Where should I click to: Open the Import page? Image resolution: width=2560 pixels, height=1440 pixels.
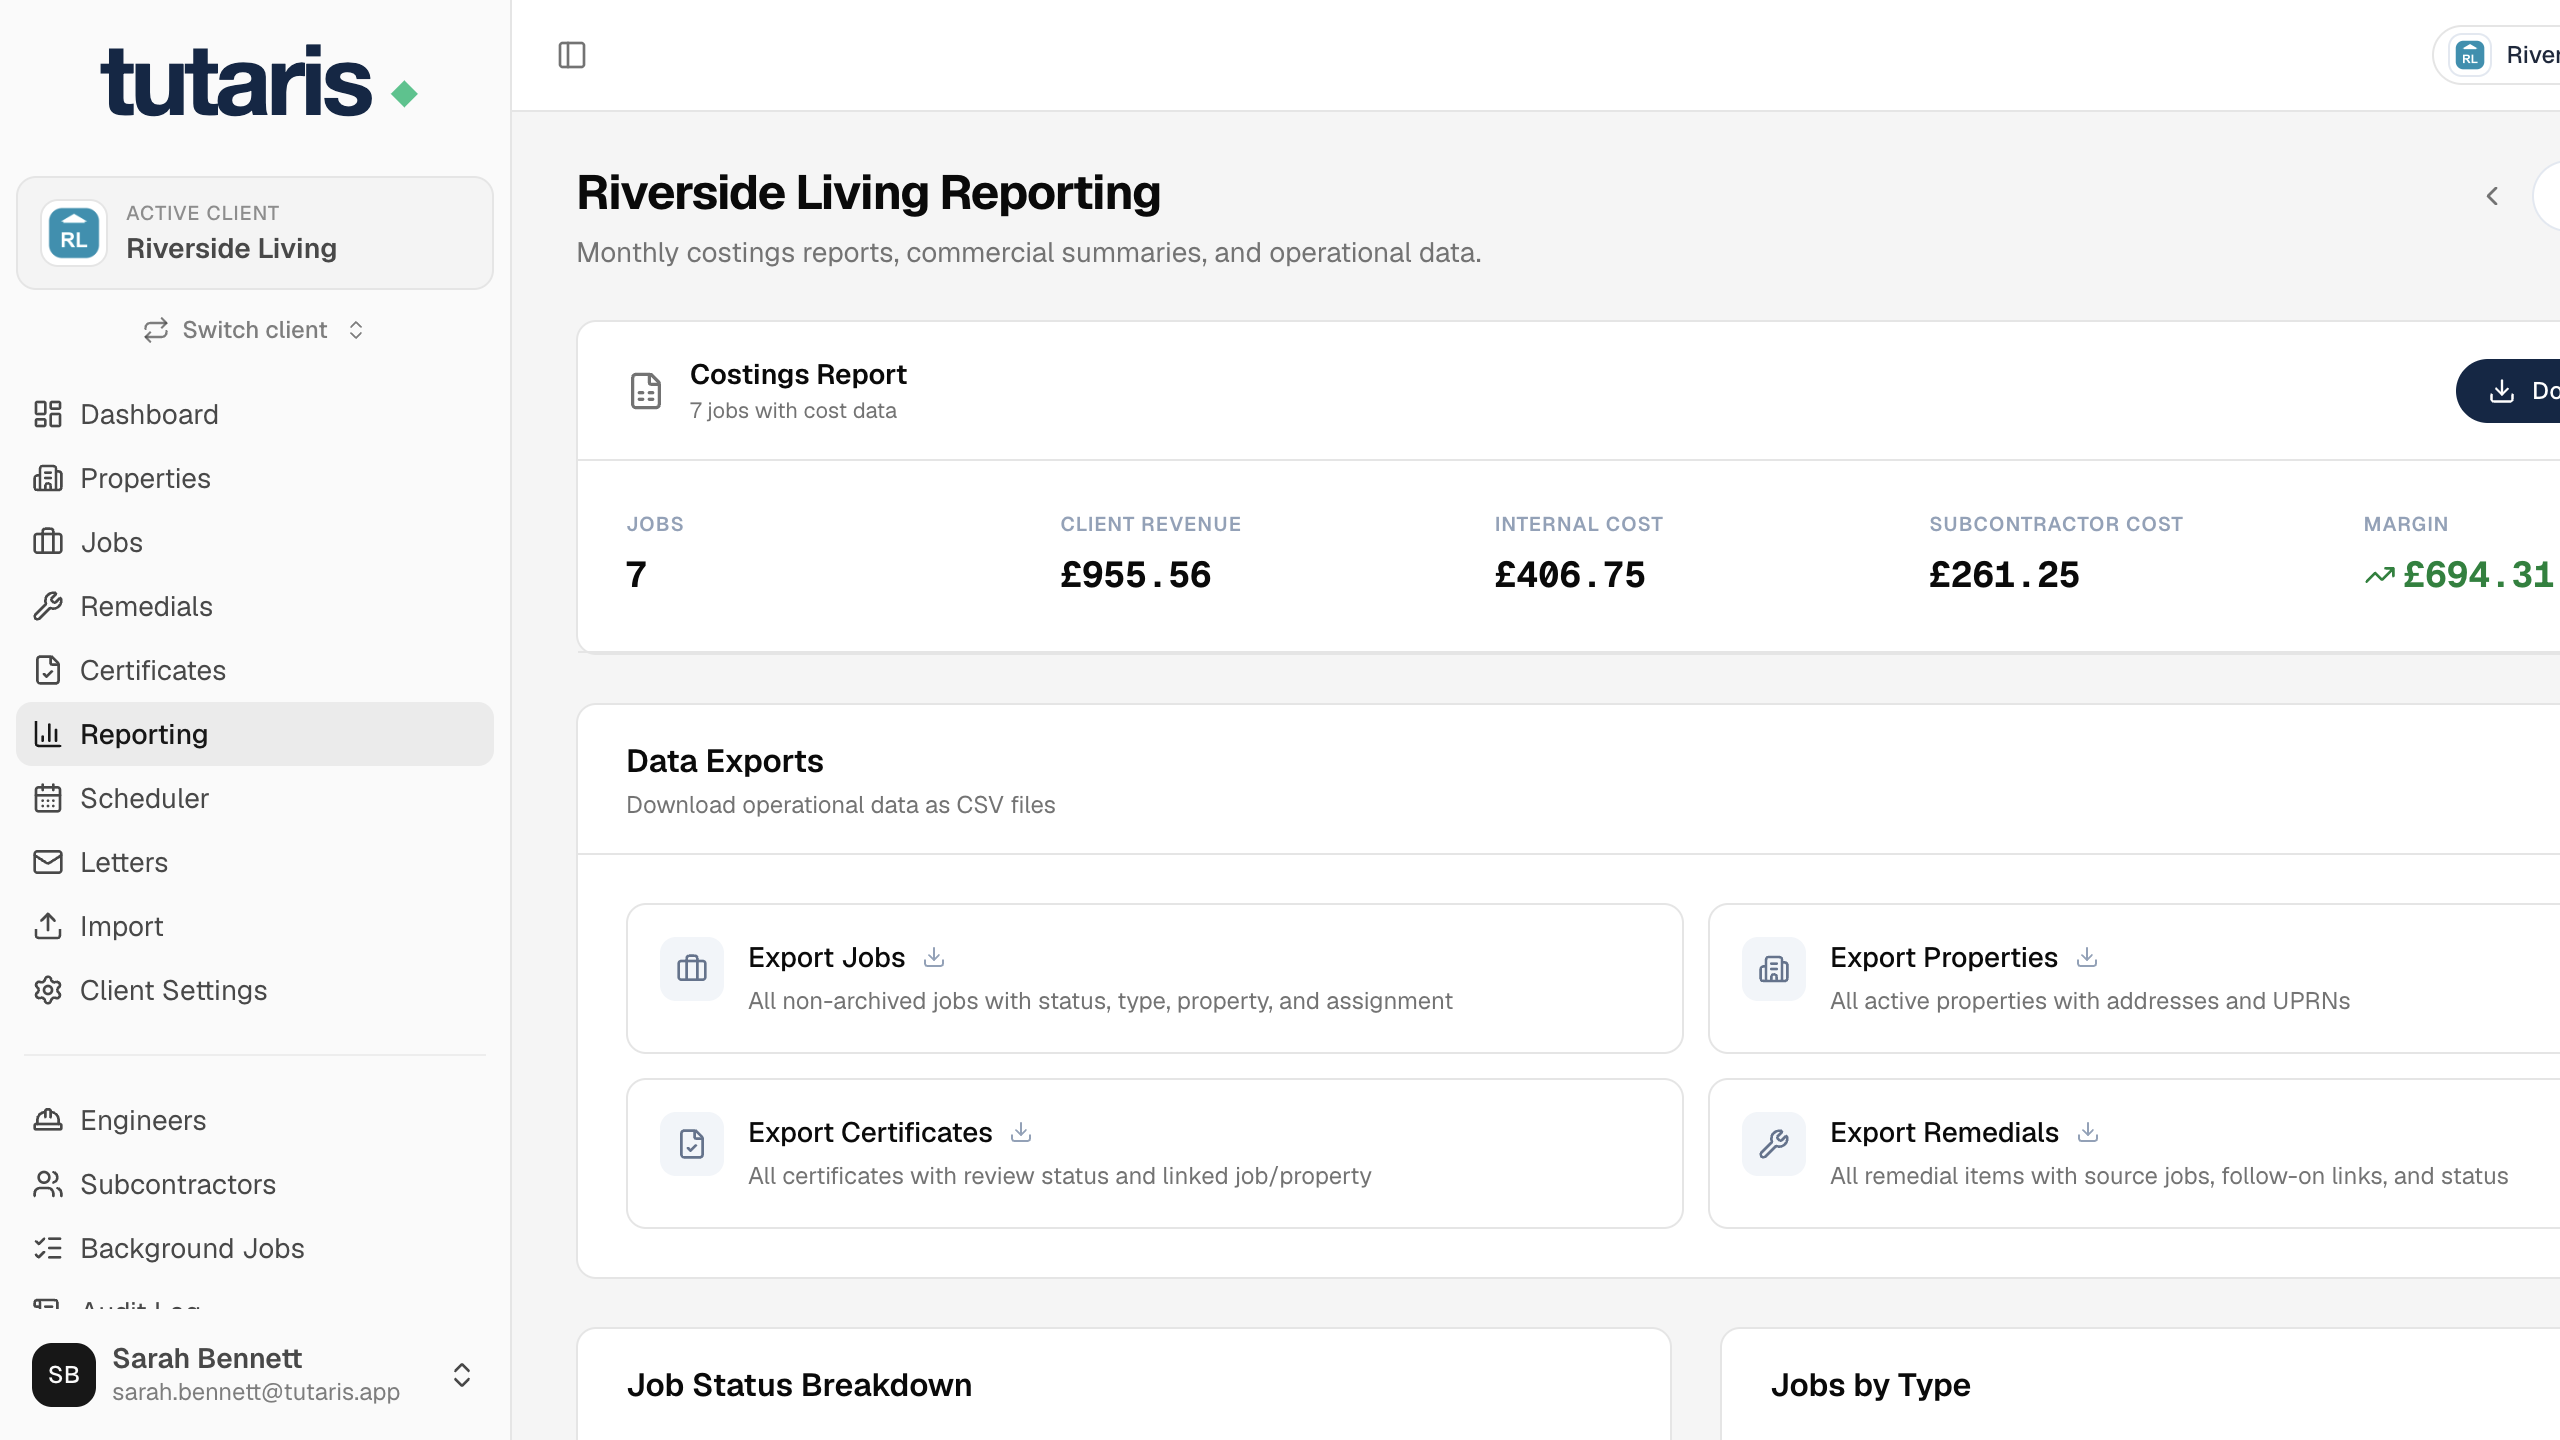[x=255, y=926]
